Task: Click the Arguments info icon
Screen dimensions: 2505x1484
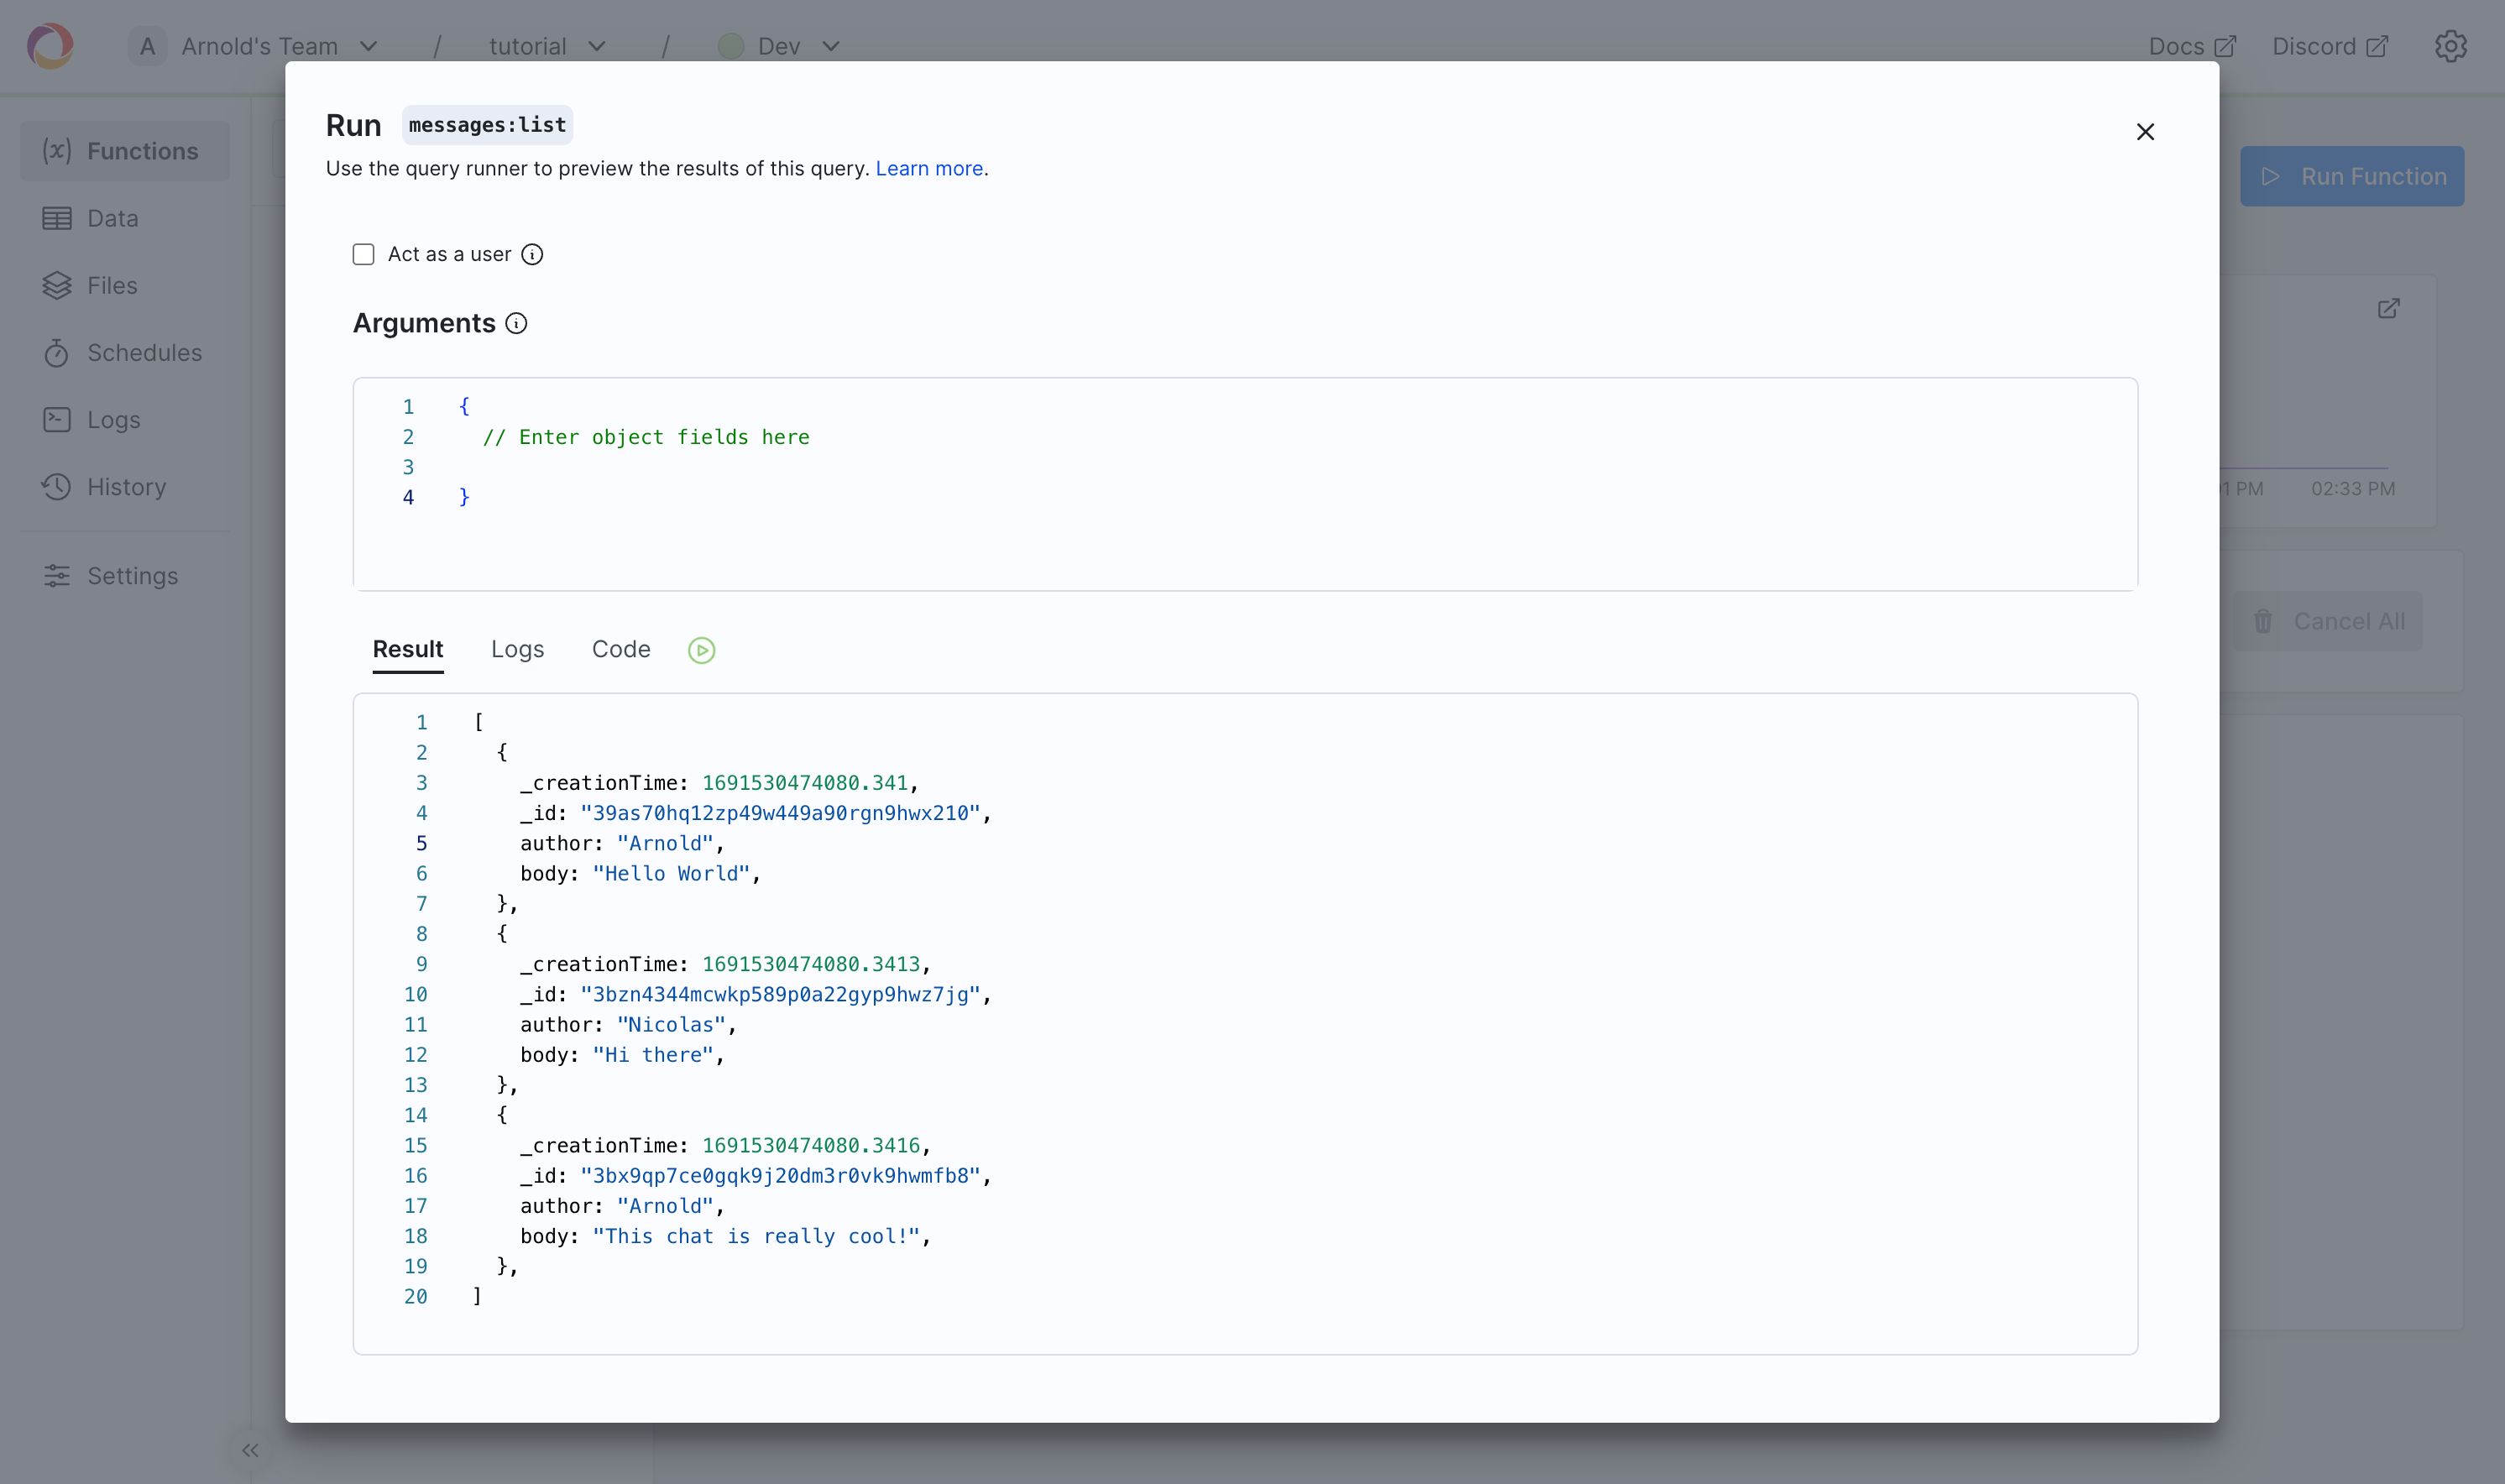Action: [516, 323]
